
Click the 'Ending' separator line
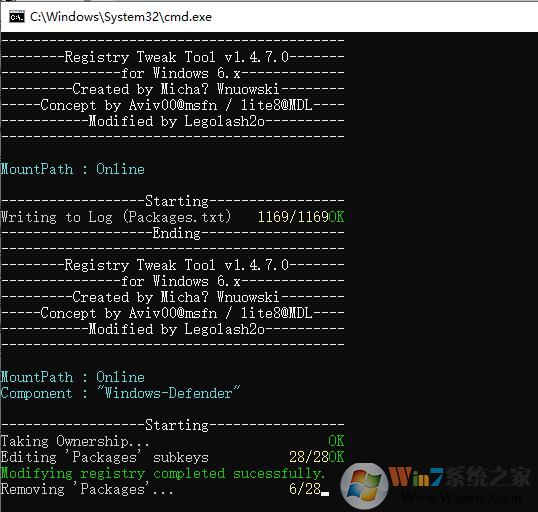tap(173, 233)
